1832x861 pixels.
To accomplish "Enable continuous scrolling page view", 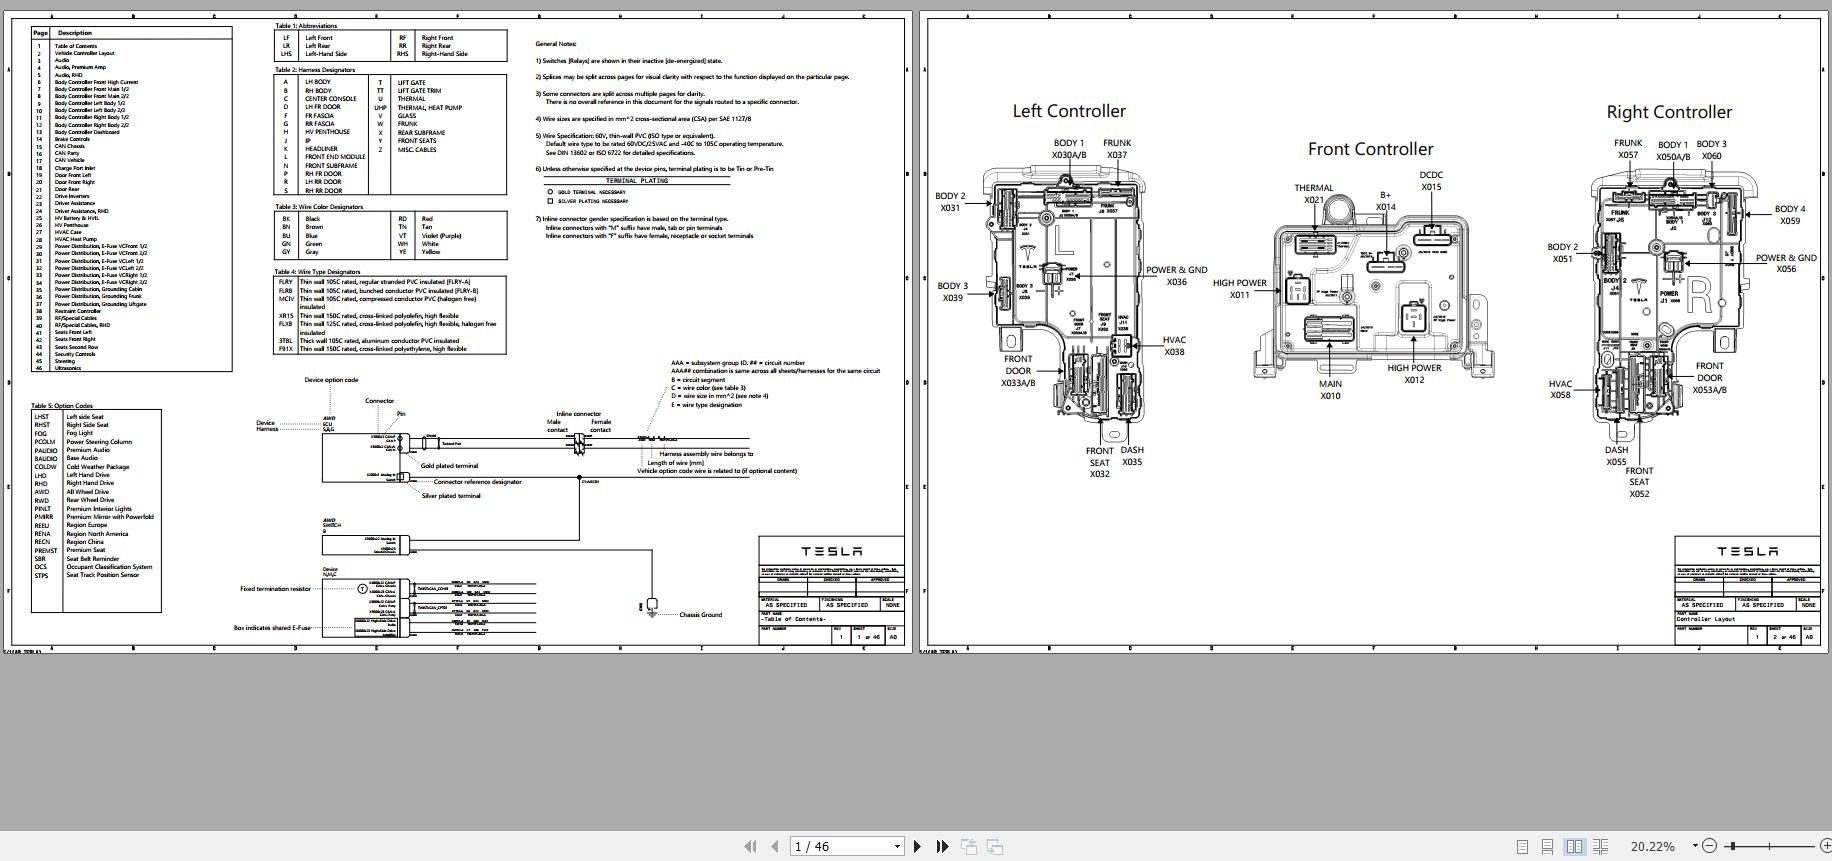I will 1548,846.
